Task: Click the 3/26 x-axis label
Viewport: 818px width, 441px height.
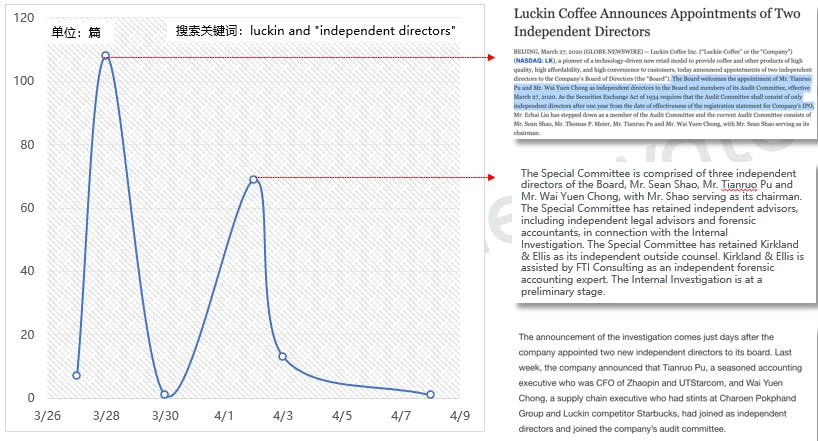Action: (47, 416)
